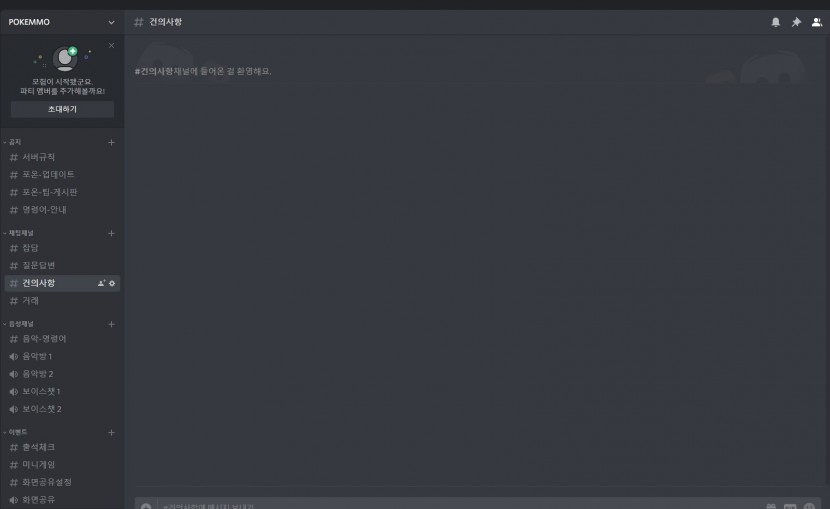Add channel to 공지 category

click(111, 142)
